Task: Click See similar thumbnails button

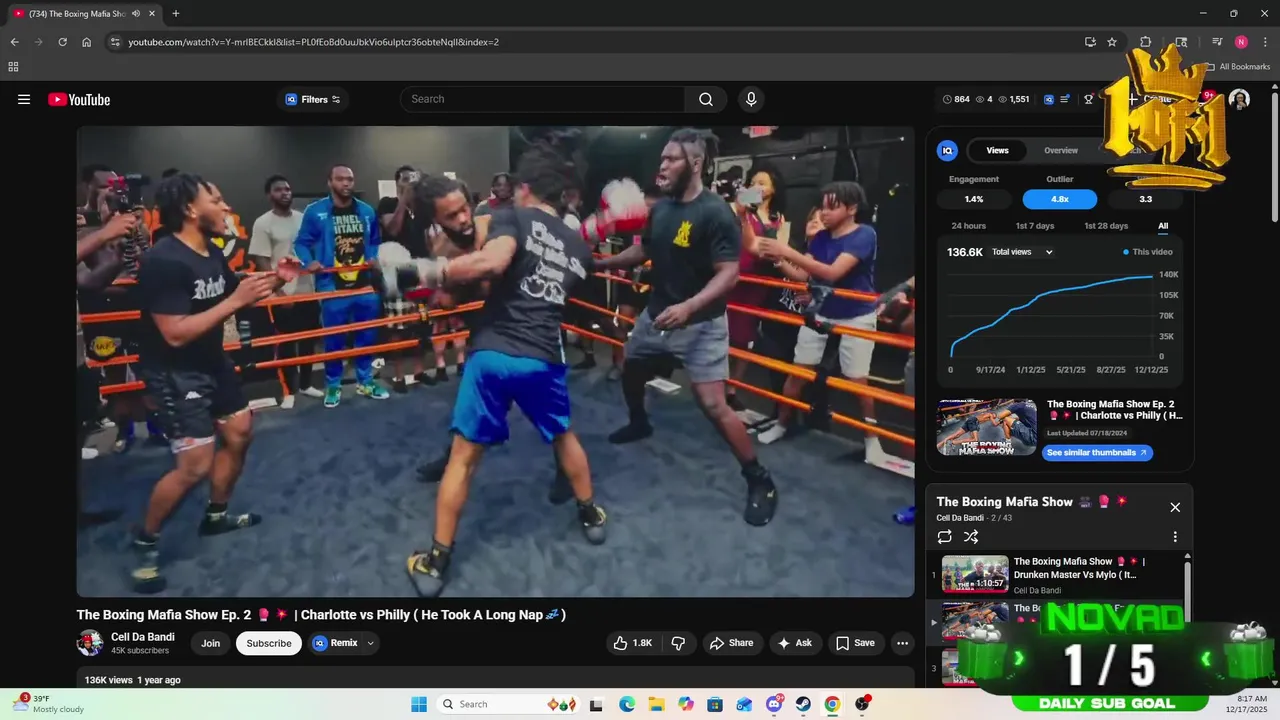Action: point(1097,453)
